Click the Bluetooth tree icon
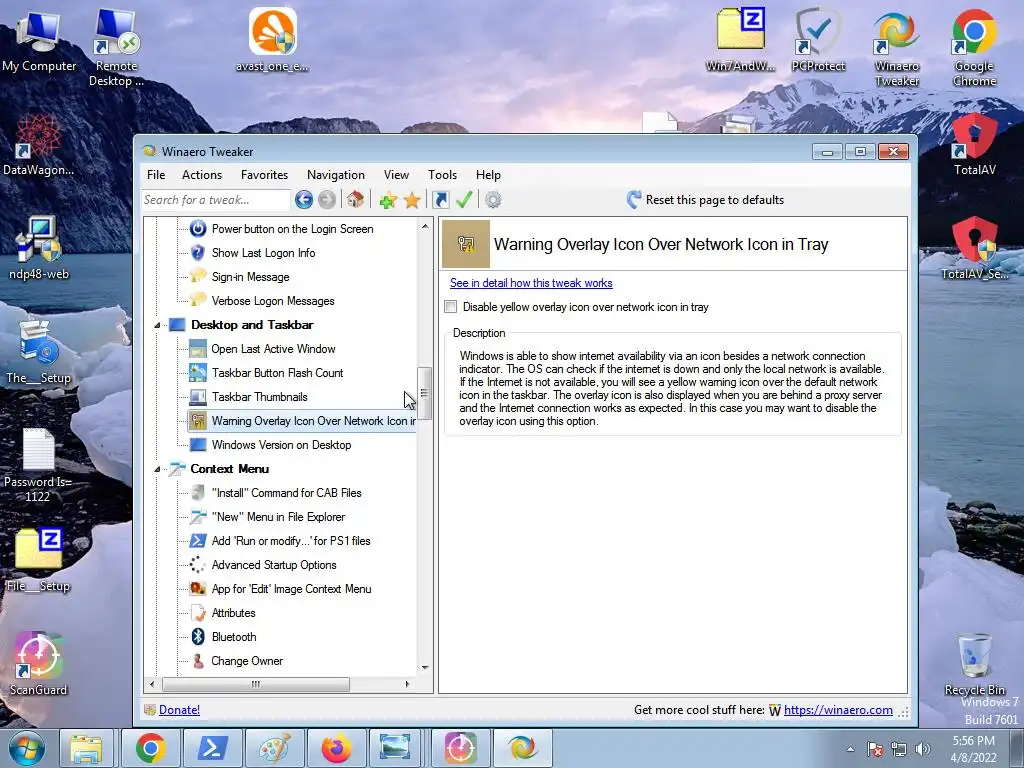The width and height of the screenshot is (1024, 768). pyautogui.click(x=198, y=637)
